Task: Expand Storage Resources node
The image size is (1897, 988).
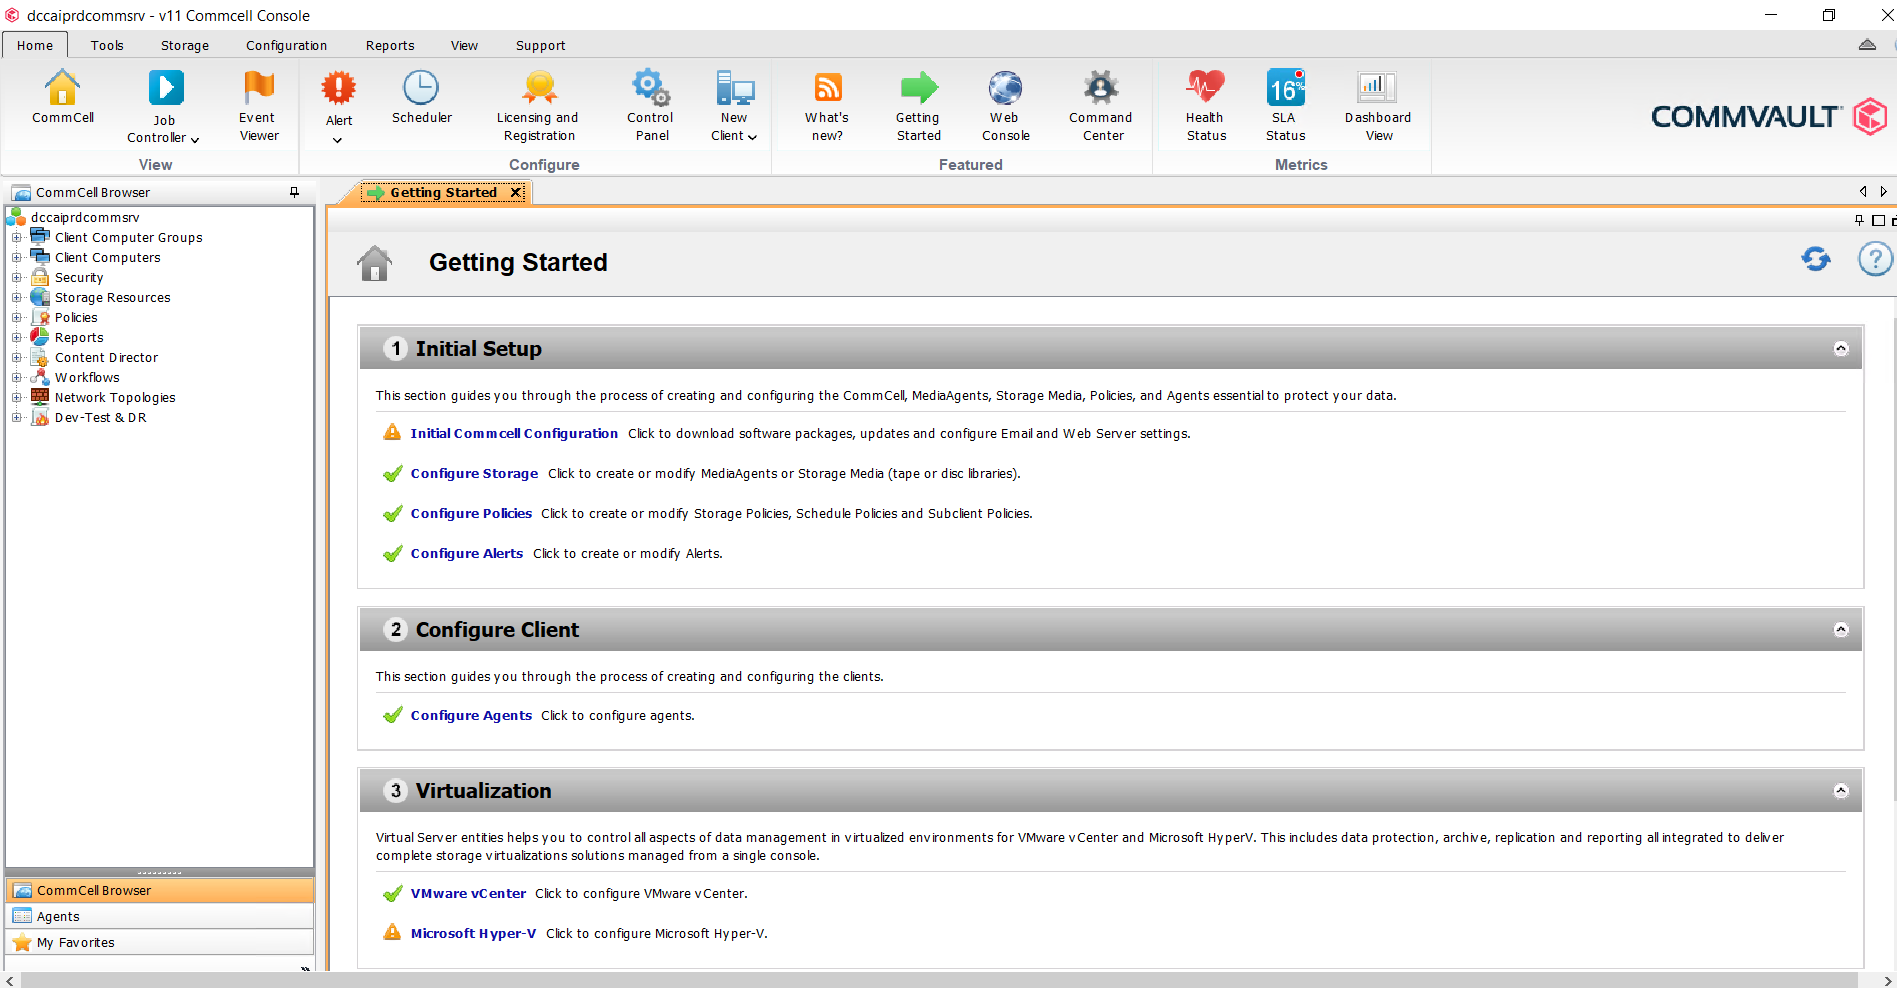Action: (16, 297)
